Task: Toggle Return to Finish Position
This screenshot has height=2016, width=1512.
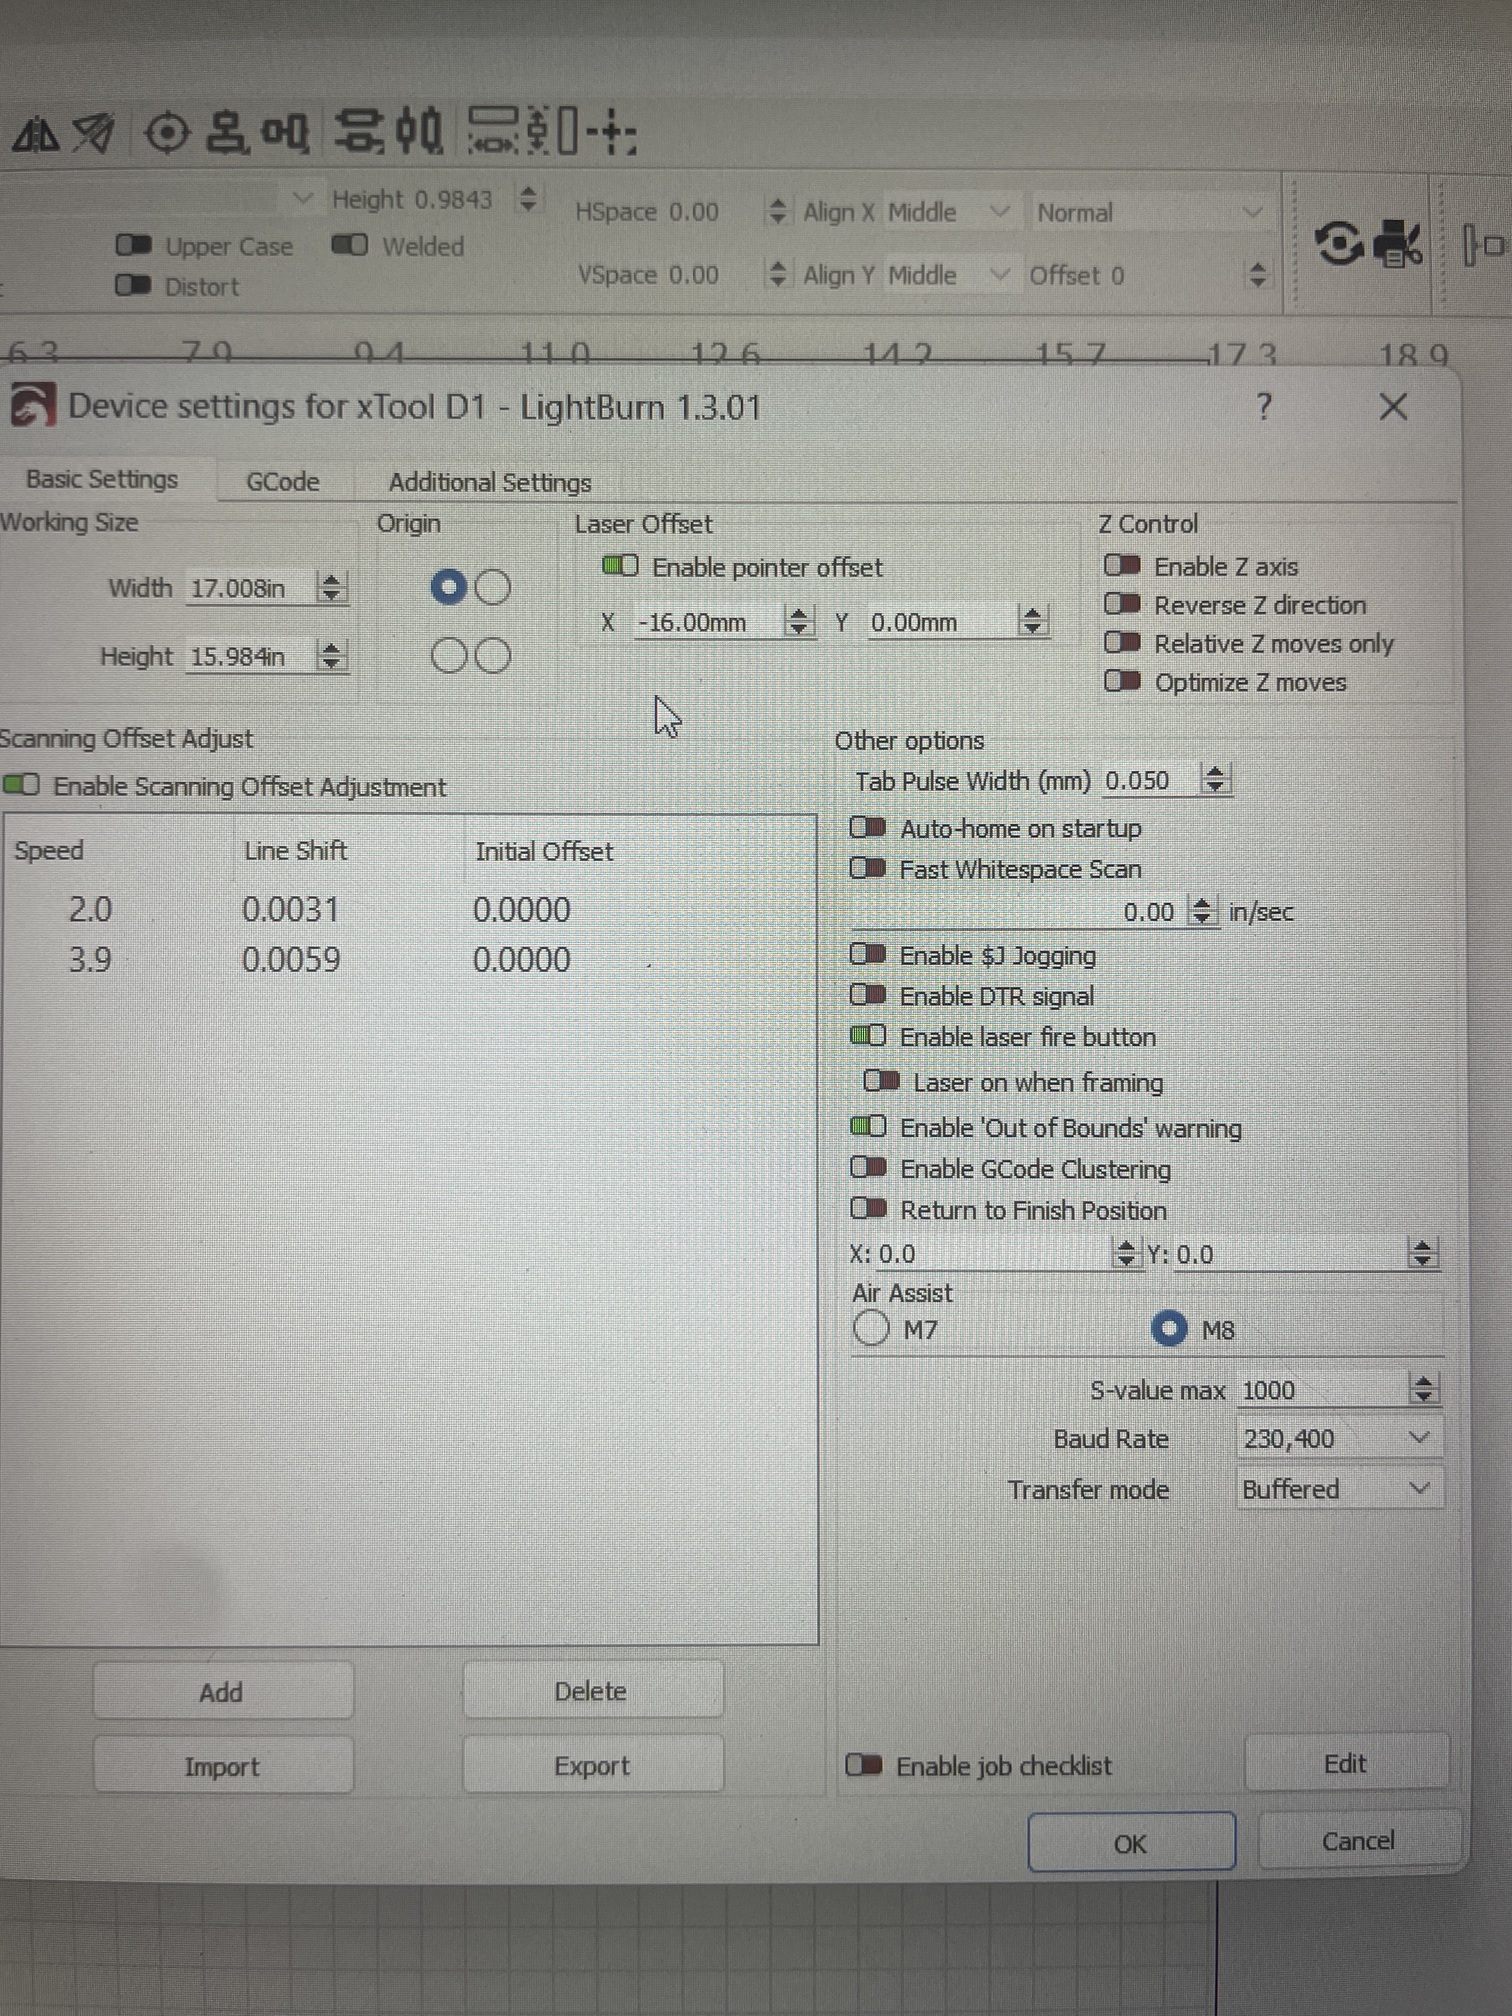Action: pos(867,1209)
